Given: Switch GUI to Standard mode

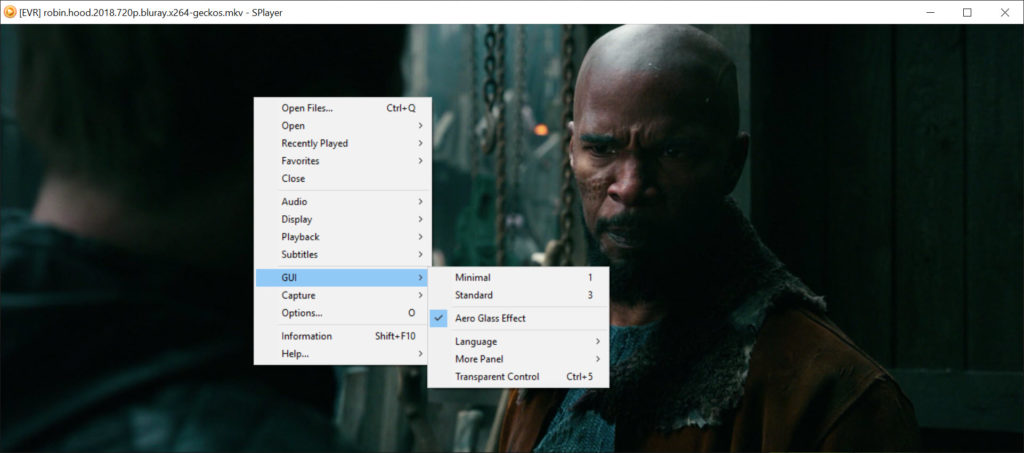Looking at the screenshot, I should tap(519, 295).
